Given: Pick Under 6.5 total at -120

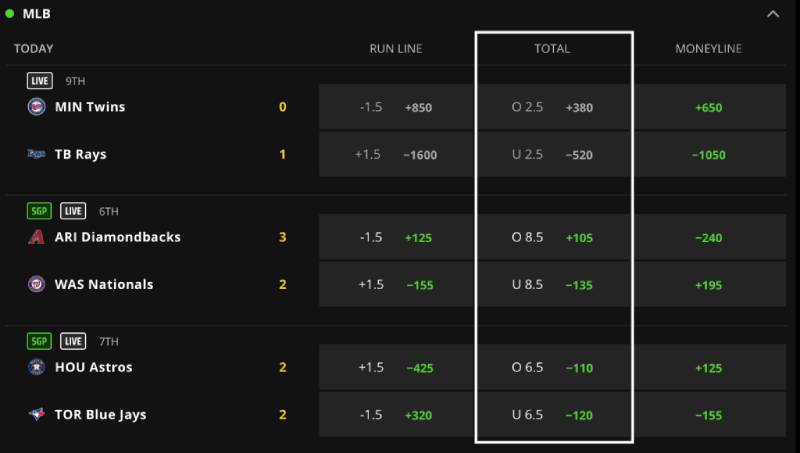Looking at the screenshot, I should tap(553, 415).
